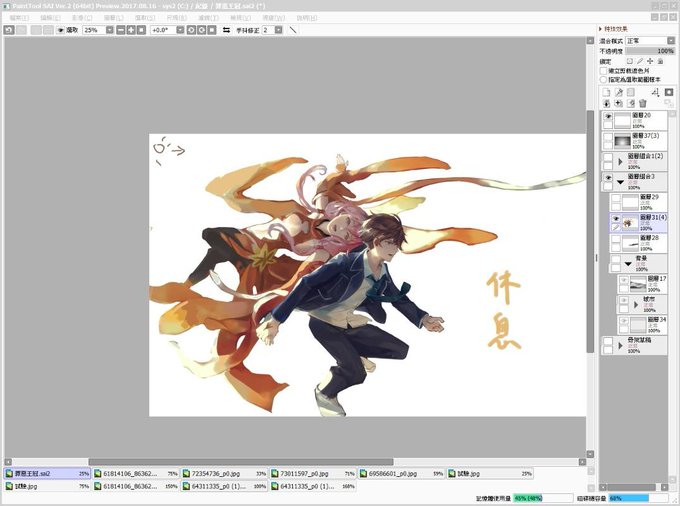Switch to 69586601_p0.jpg document tab

pyautogui.click(x=402, y=473)
